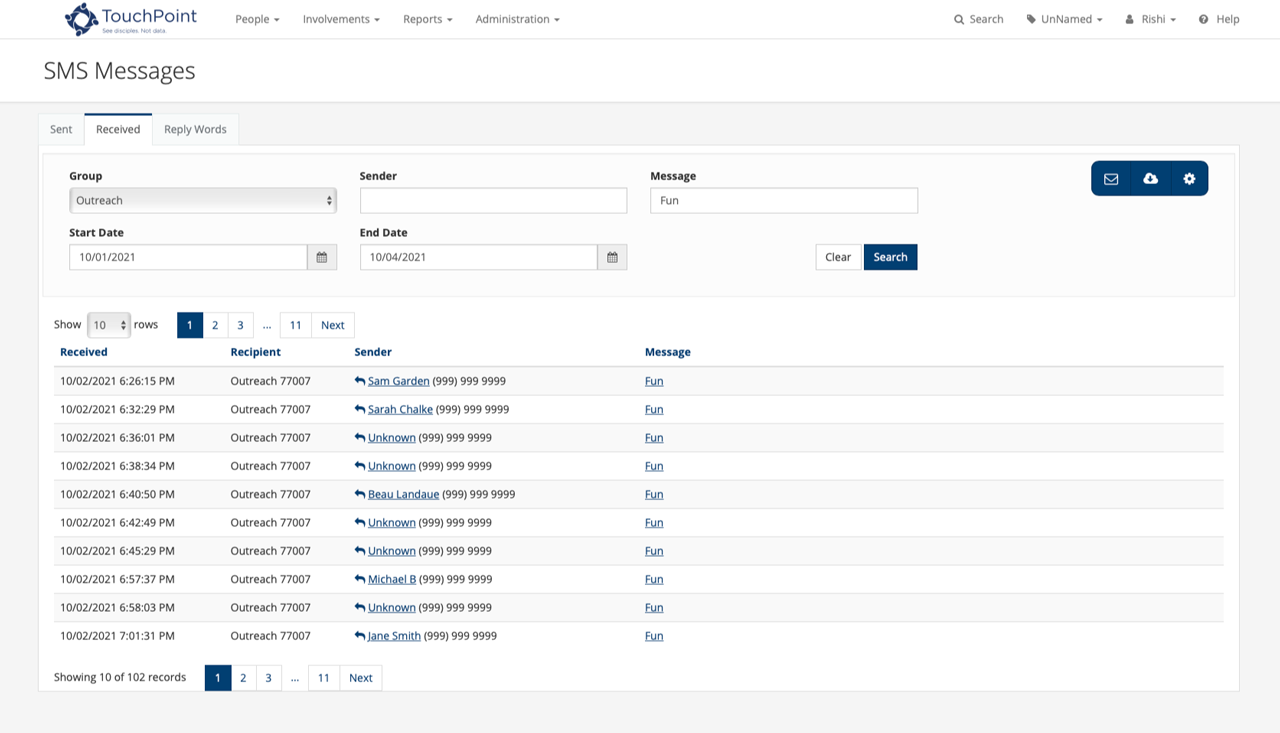Expand the Rishi user dropdown
This screenshot has width=1280, height=733.
click(1150, 19)
